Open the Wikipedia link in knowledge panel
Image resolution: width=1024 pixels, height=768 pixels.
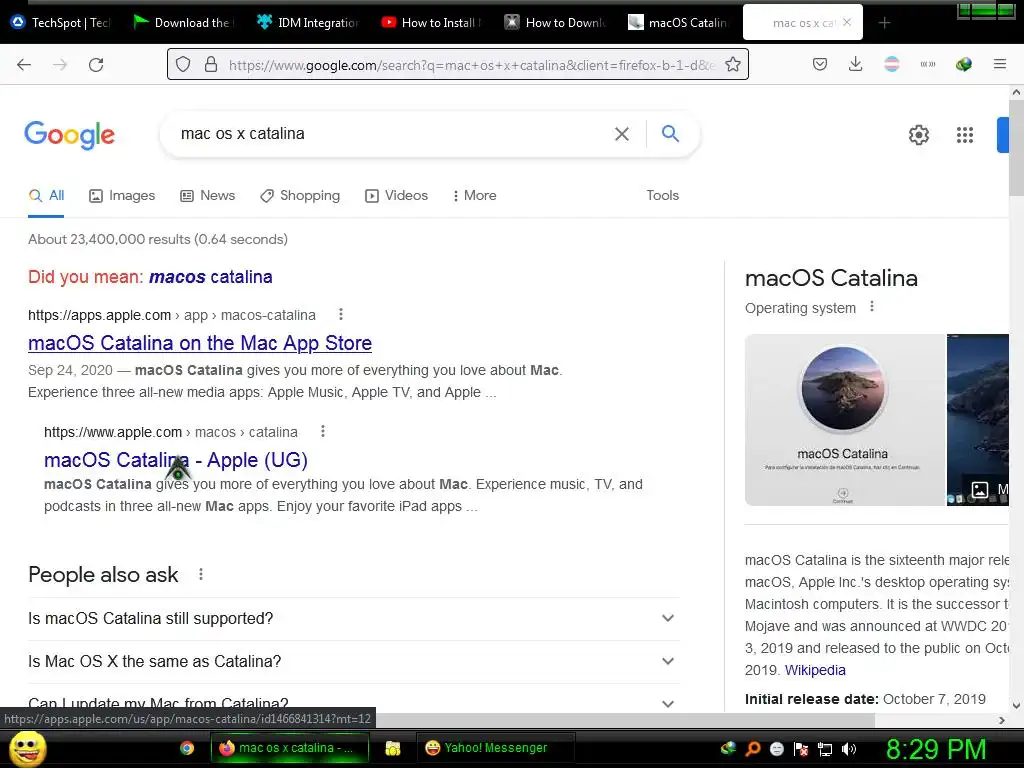[x=814, y=670]
